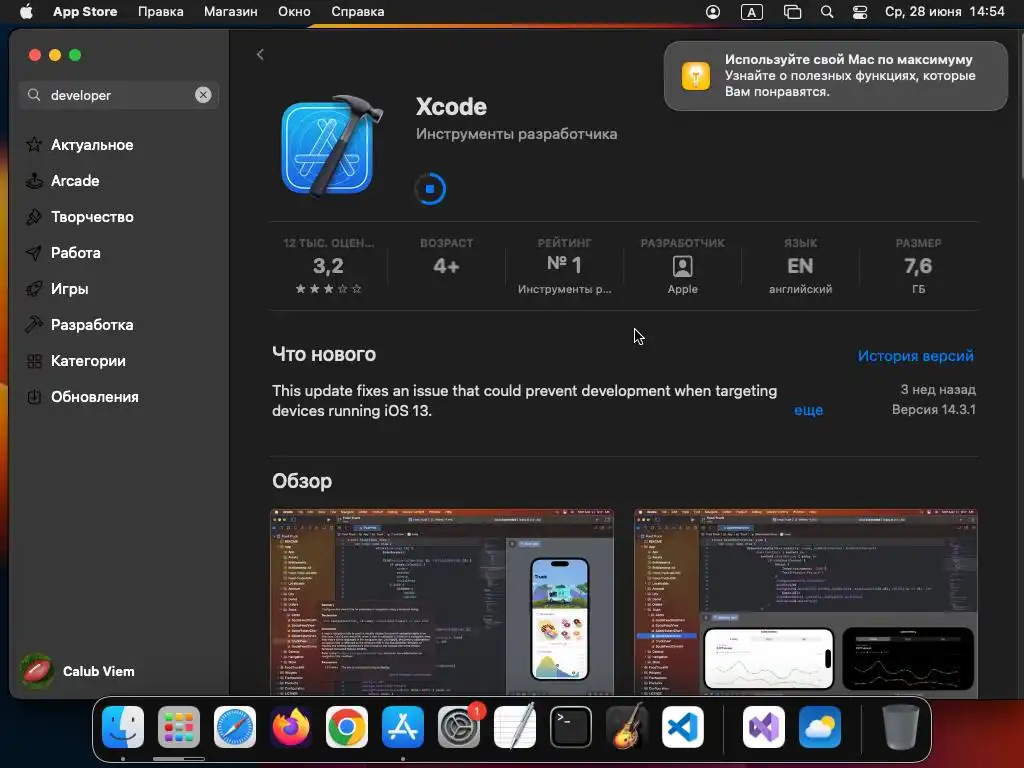Click the Xcode app icon
This screenshot has height=768, width=1024.
[332, 146]
